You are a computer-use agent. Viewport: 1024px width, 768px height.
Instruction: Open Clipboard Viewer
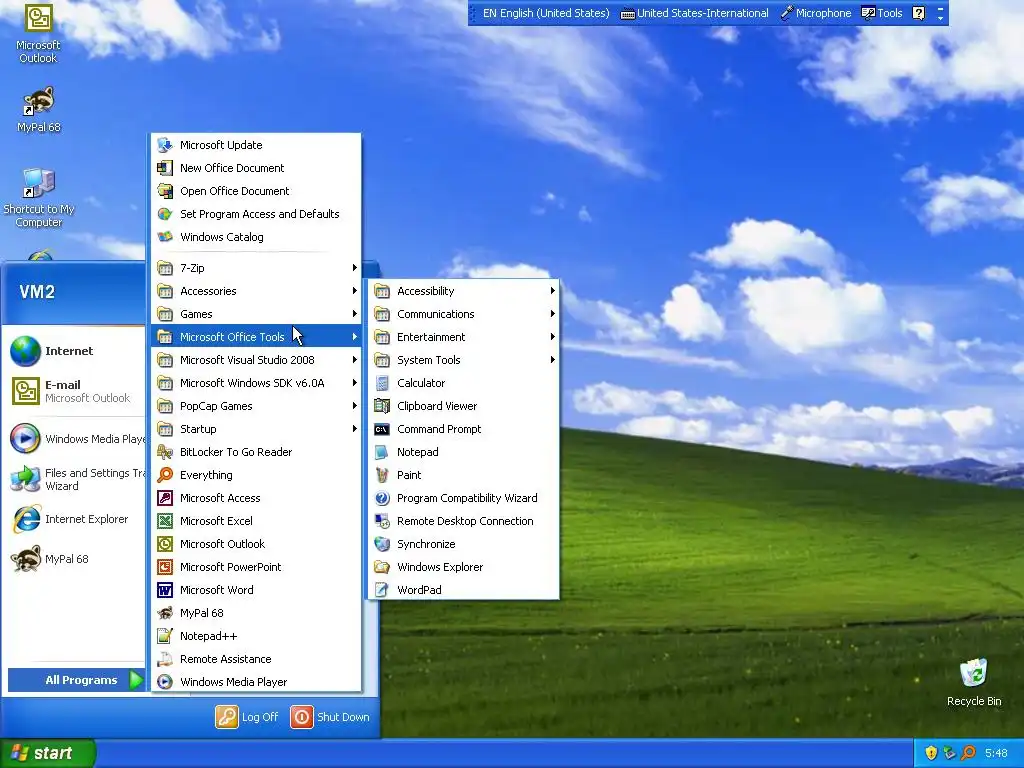[x=463, y=406]
